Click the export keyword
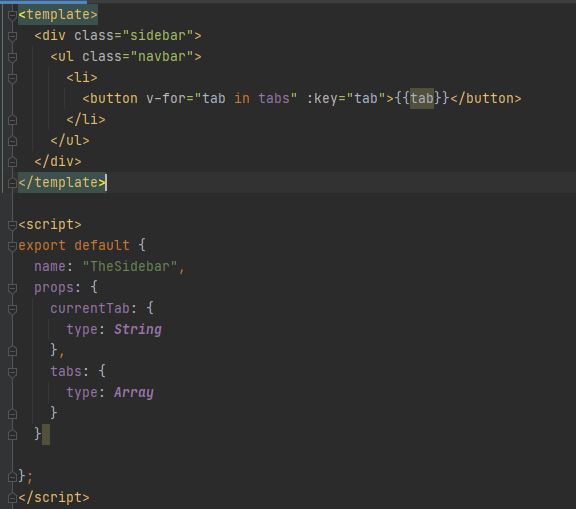The width and height of the screenshot is (576, 509). [42, 245]
